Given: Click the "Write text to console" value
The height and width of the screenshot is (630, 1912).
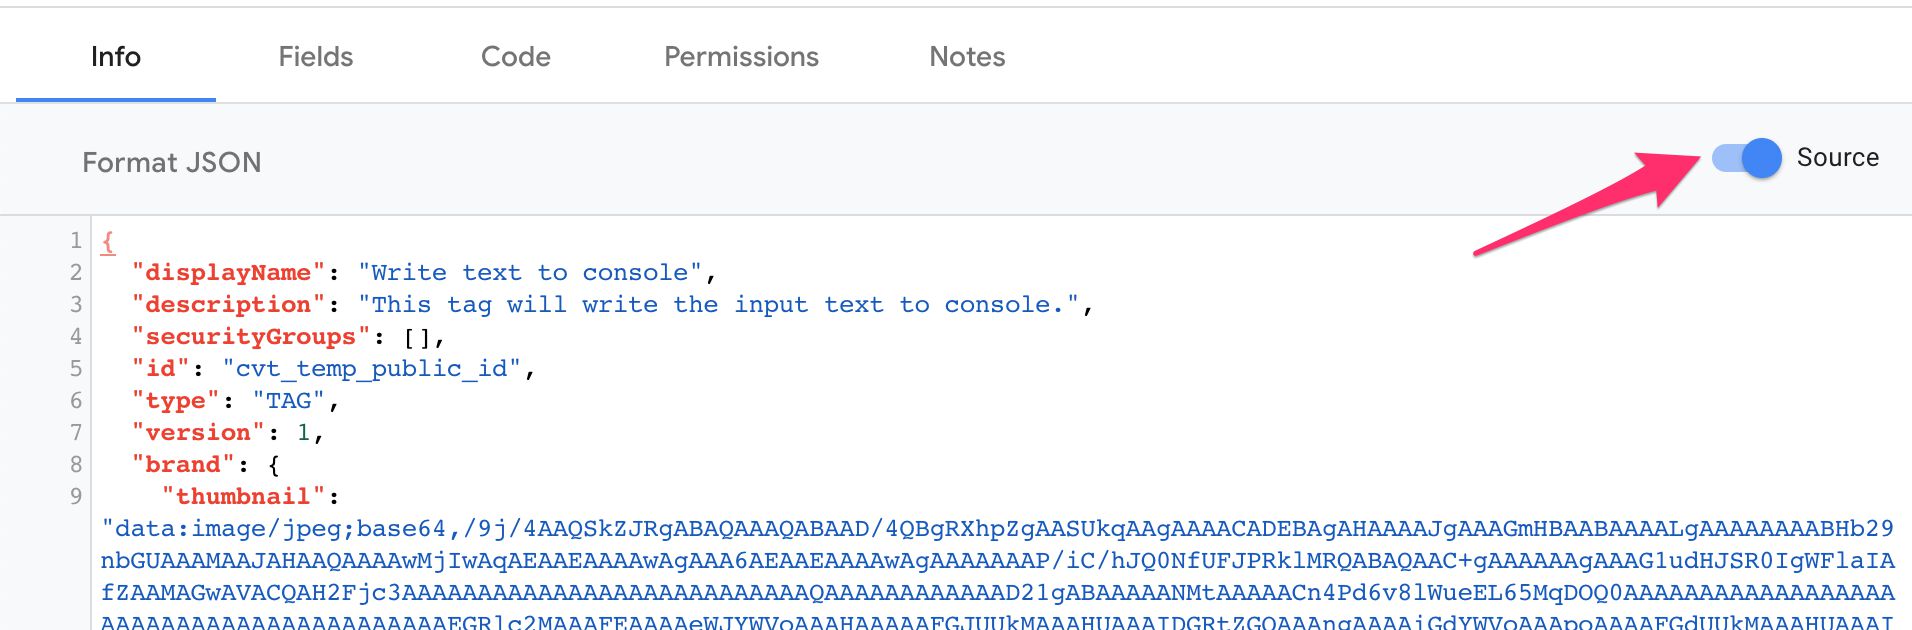Looking at the screenshot, I should 530,272.
